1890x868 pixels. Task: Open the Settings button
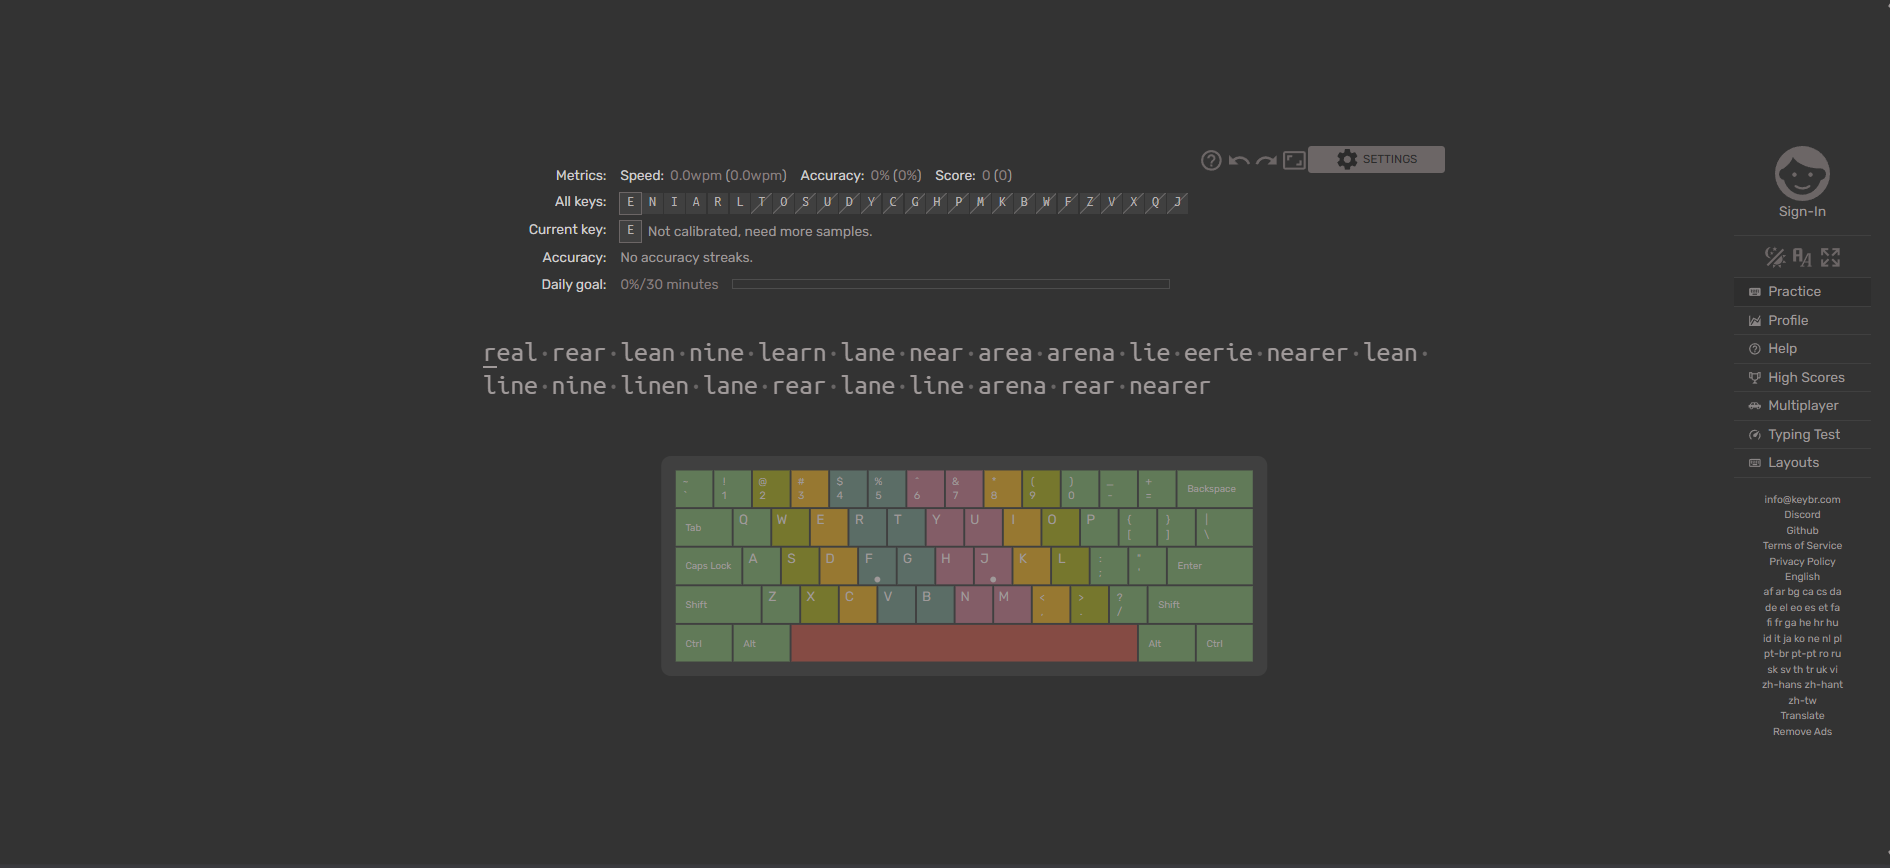click(x=1376, y=160)
